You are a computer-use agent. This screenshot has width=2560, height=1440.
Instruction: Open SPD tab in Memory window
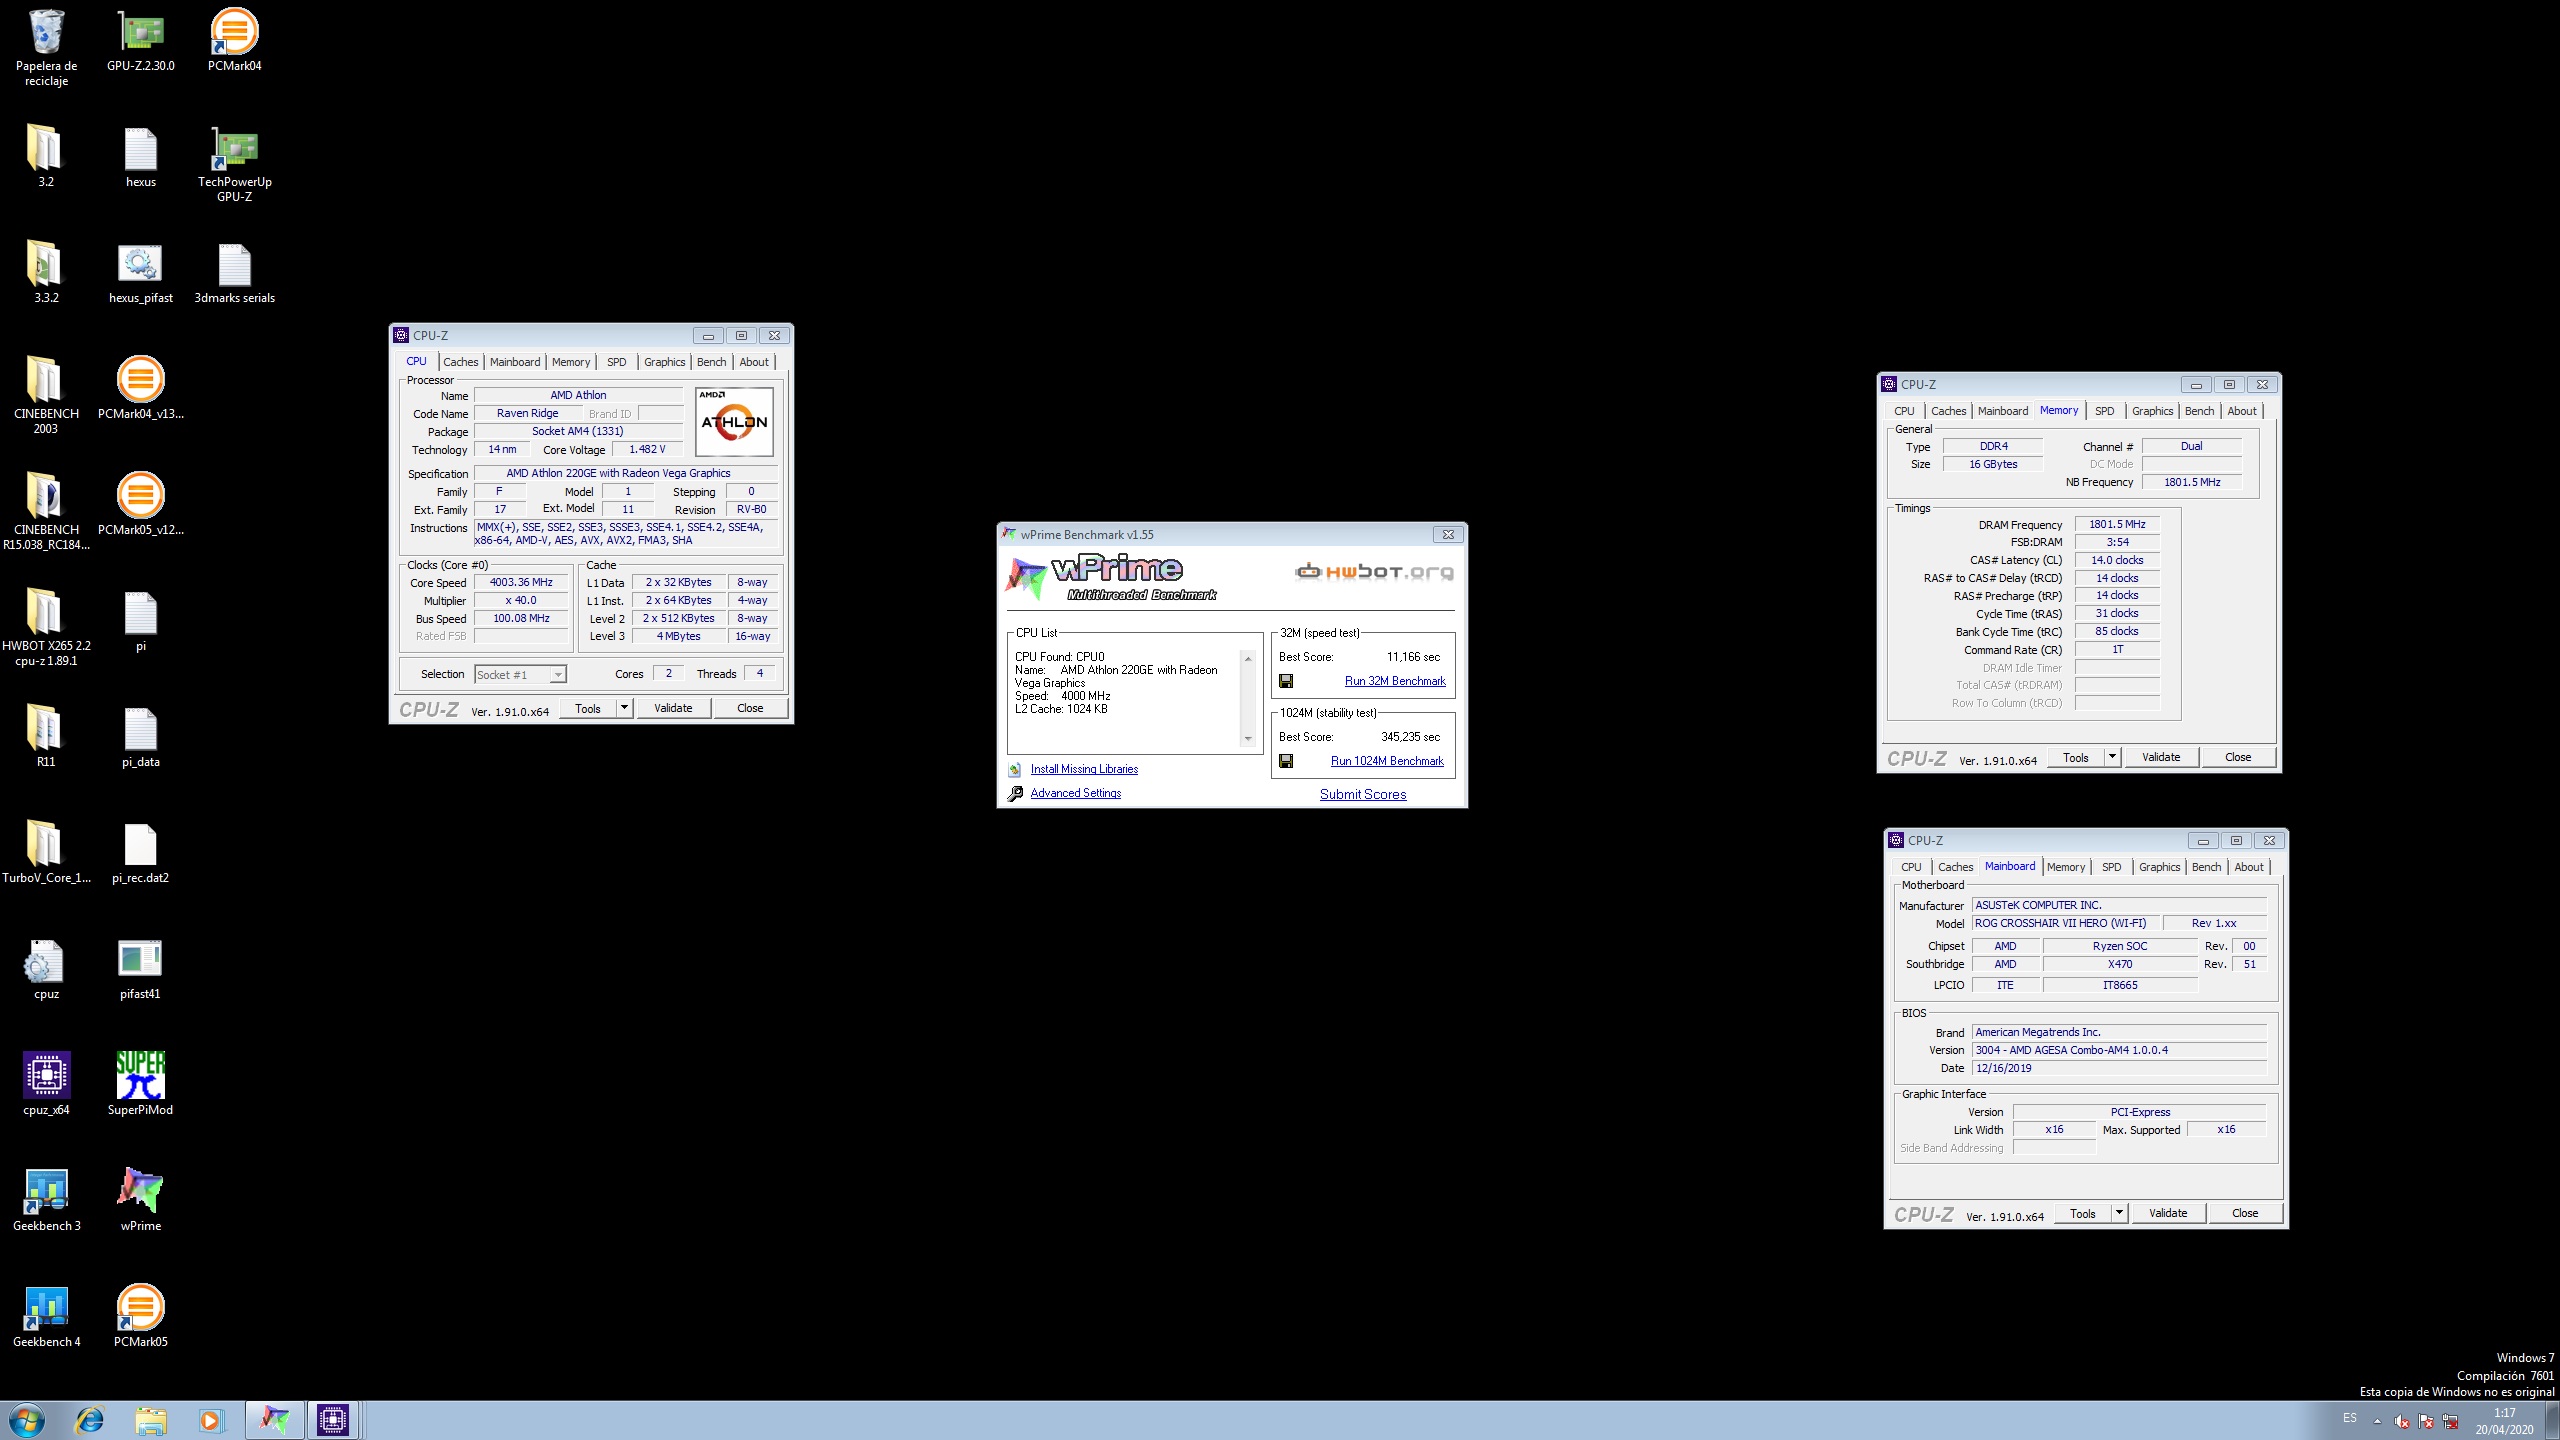(2105, 411)
